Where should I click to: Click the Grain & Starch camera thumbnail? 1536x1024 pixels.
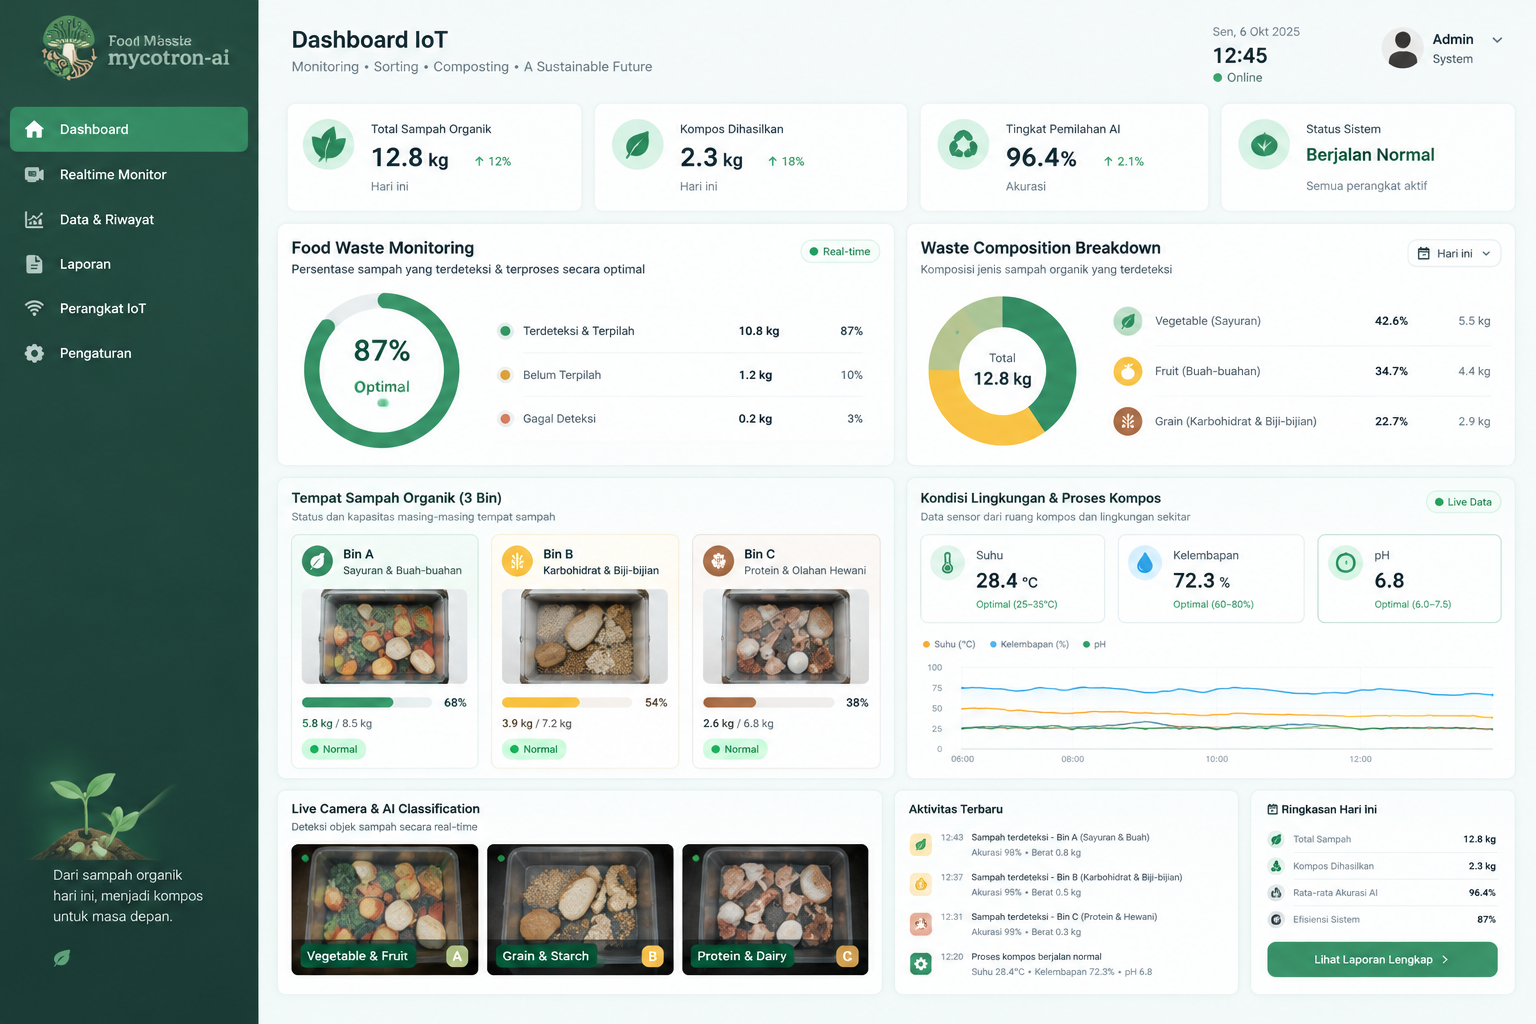tap(580, 910)
